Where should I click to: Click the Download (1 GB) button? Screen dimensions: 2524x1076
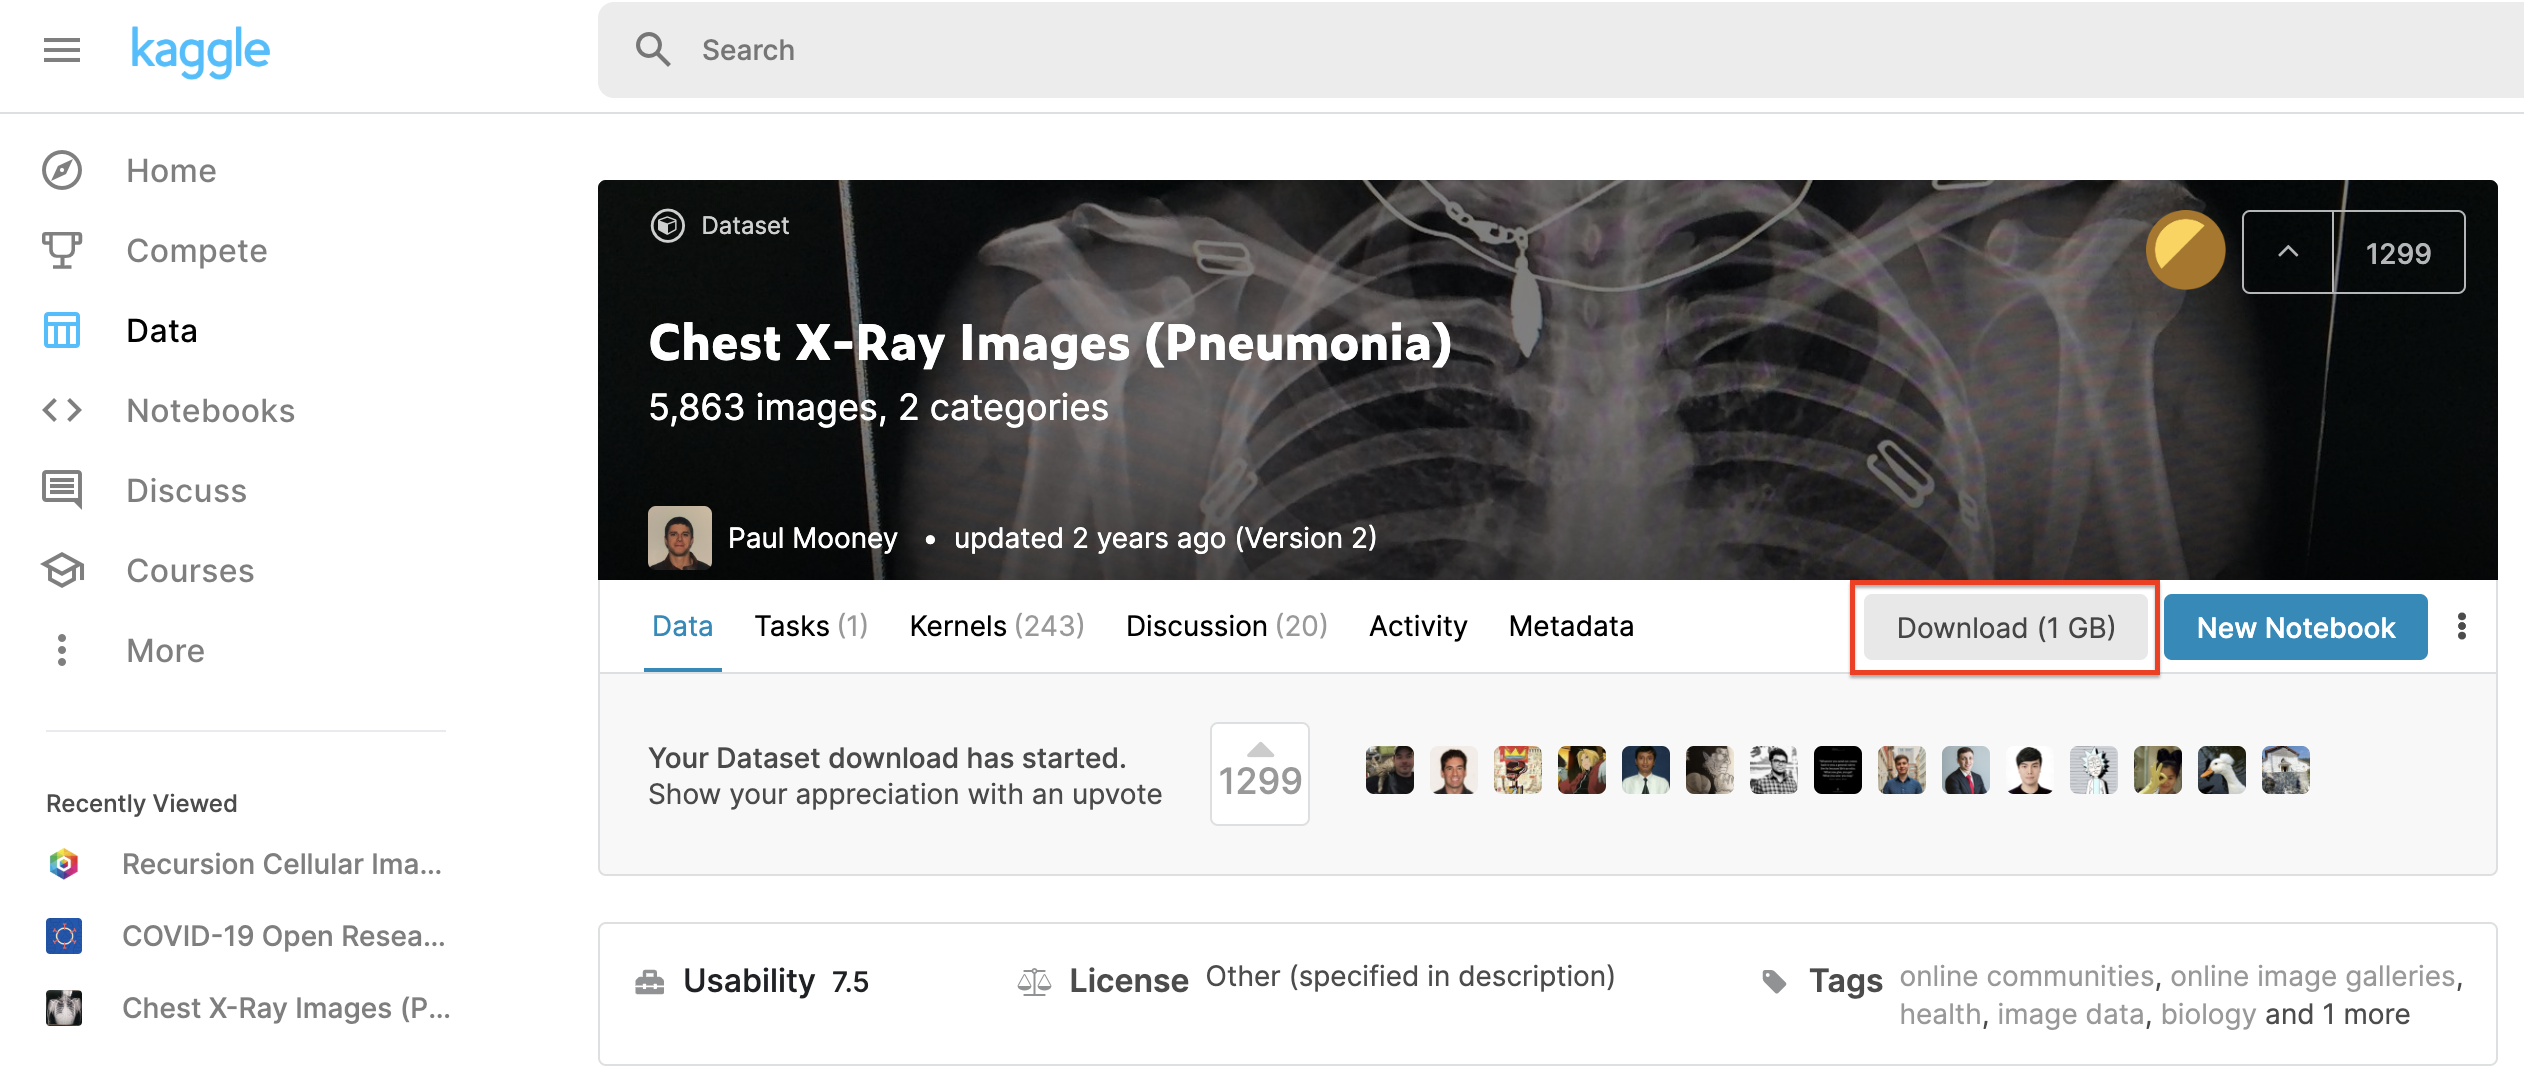pos(2005,628)
